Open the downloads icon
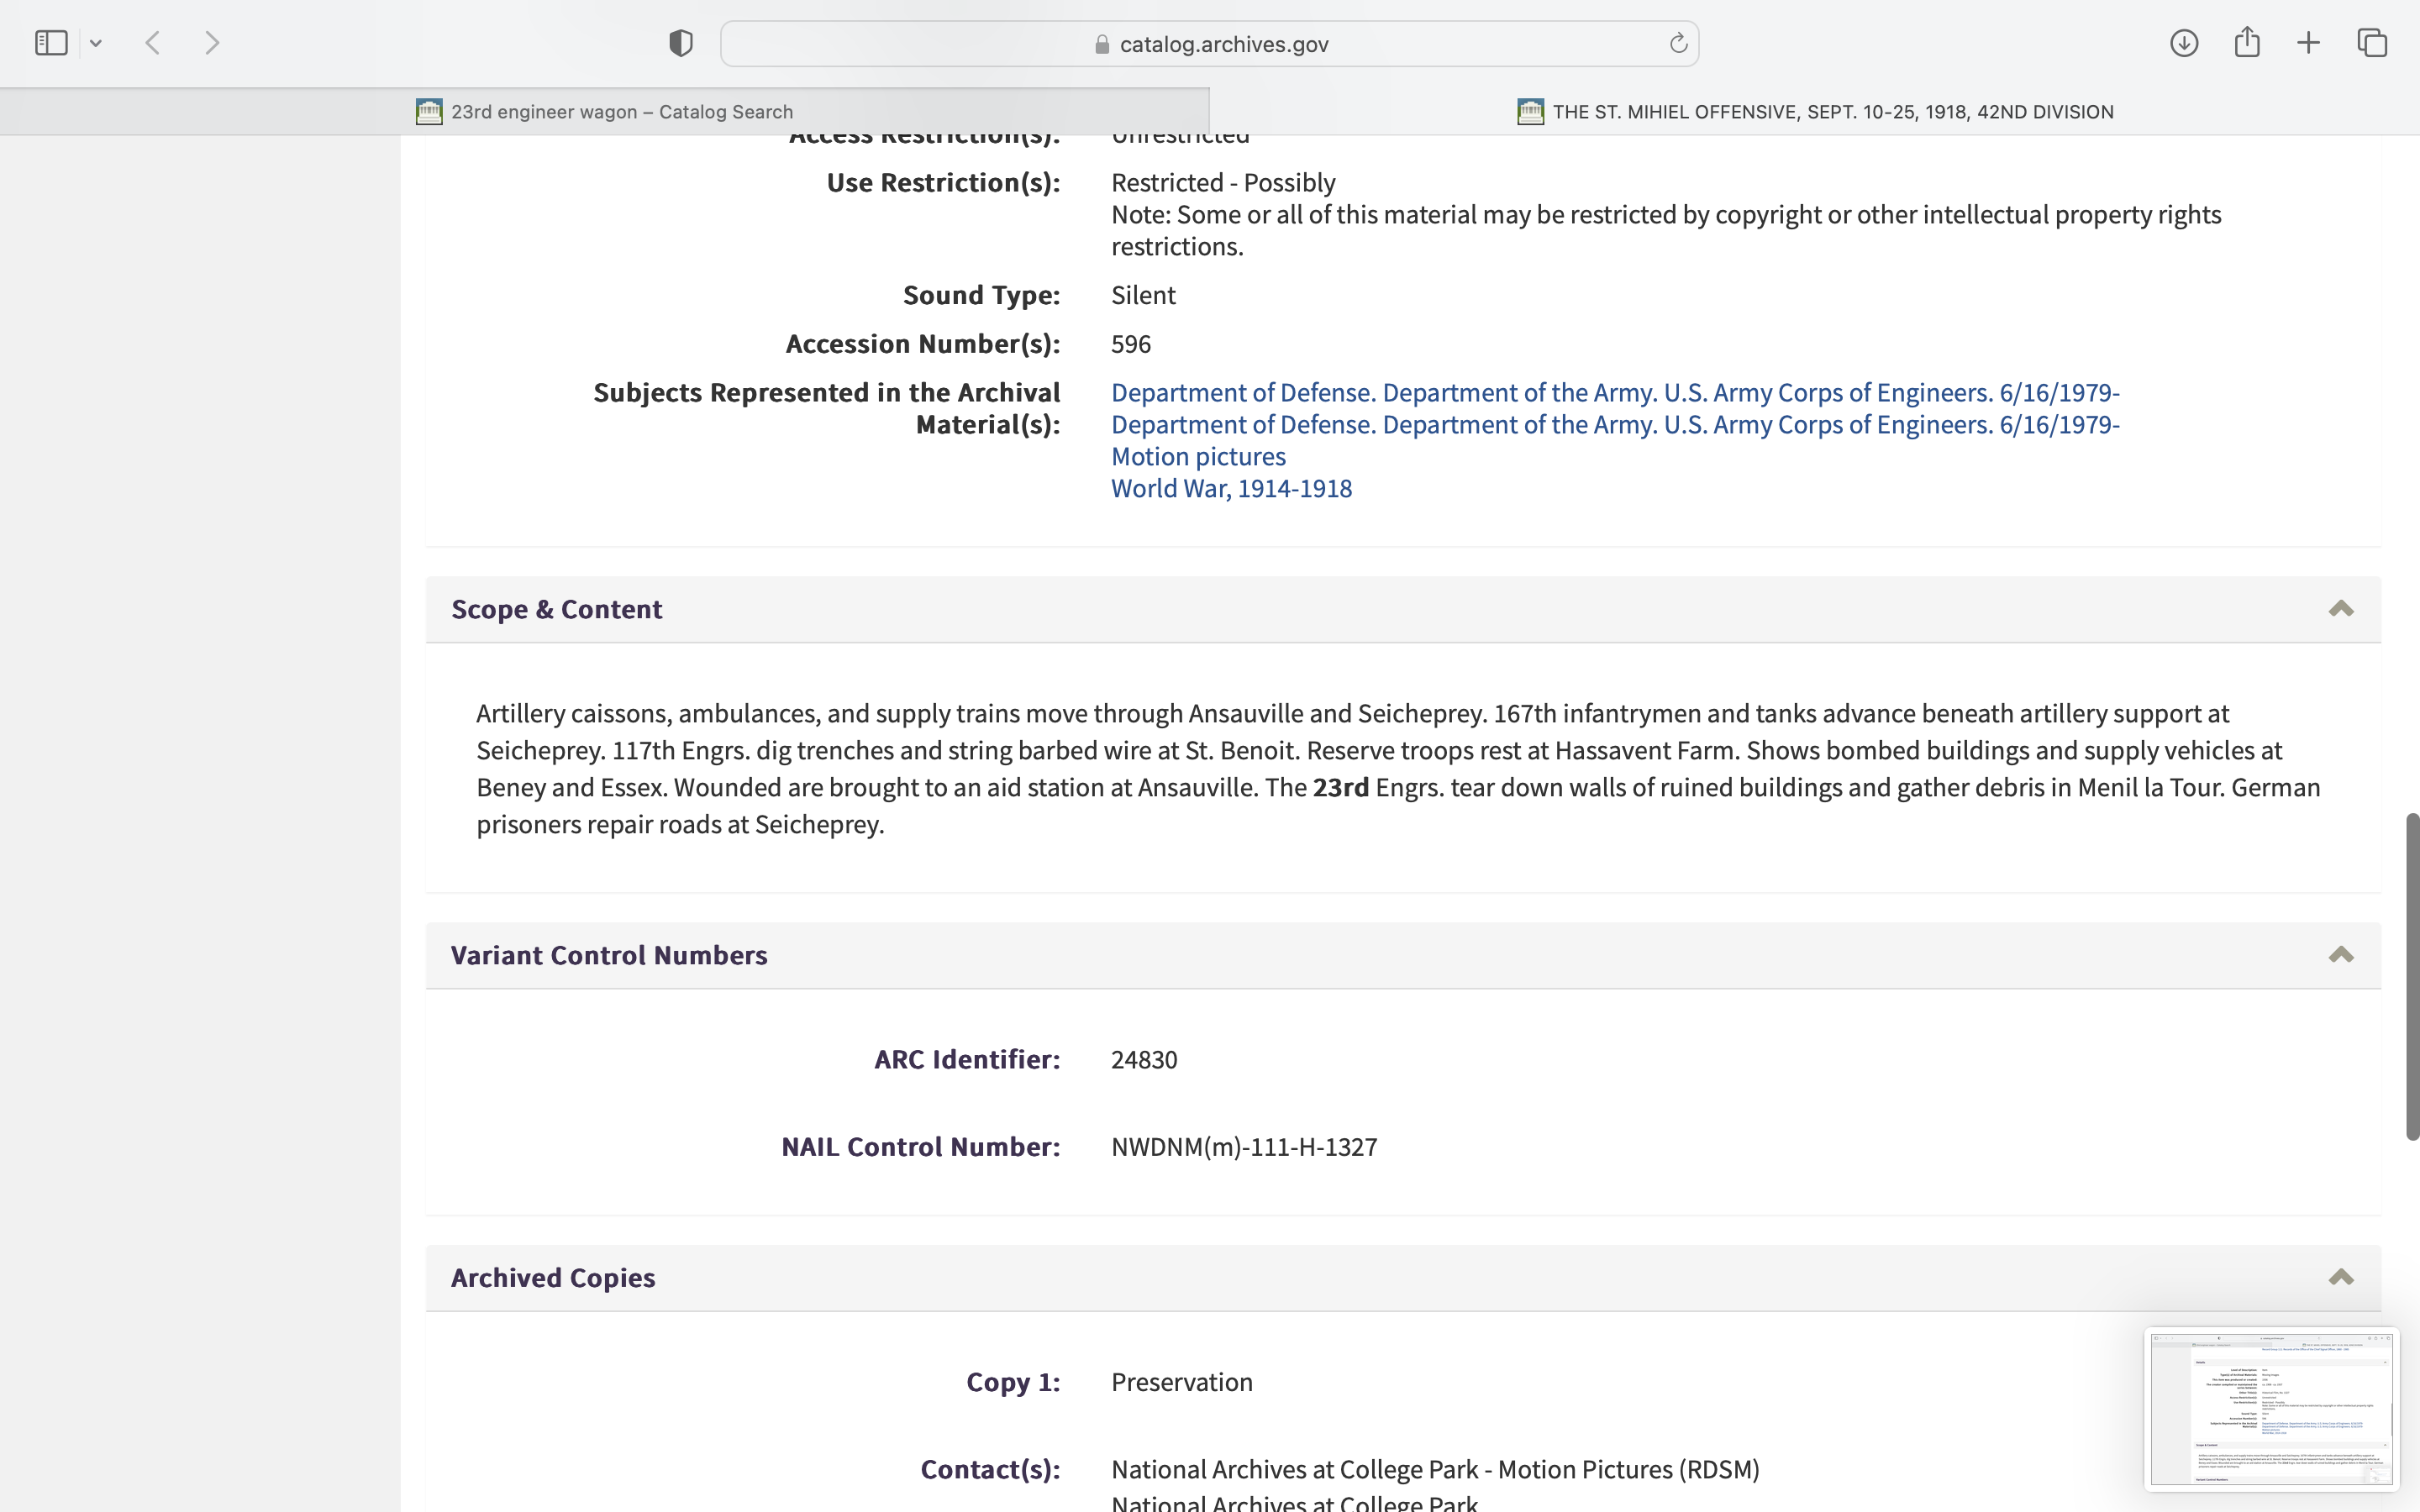Screen dimensions: 2420x1512 (x=2184, y=43)
